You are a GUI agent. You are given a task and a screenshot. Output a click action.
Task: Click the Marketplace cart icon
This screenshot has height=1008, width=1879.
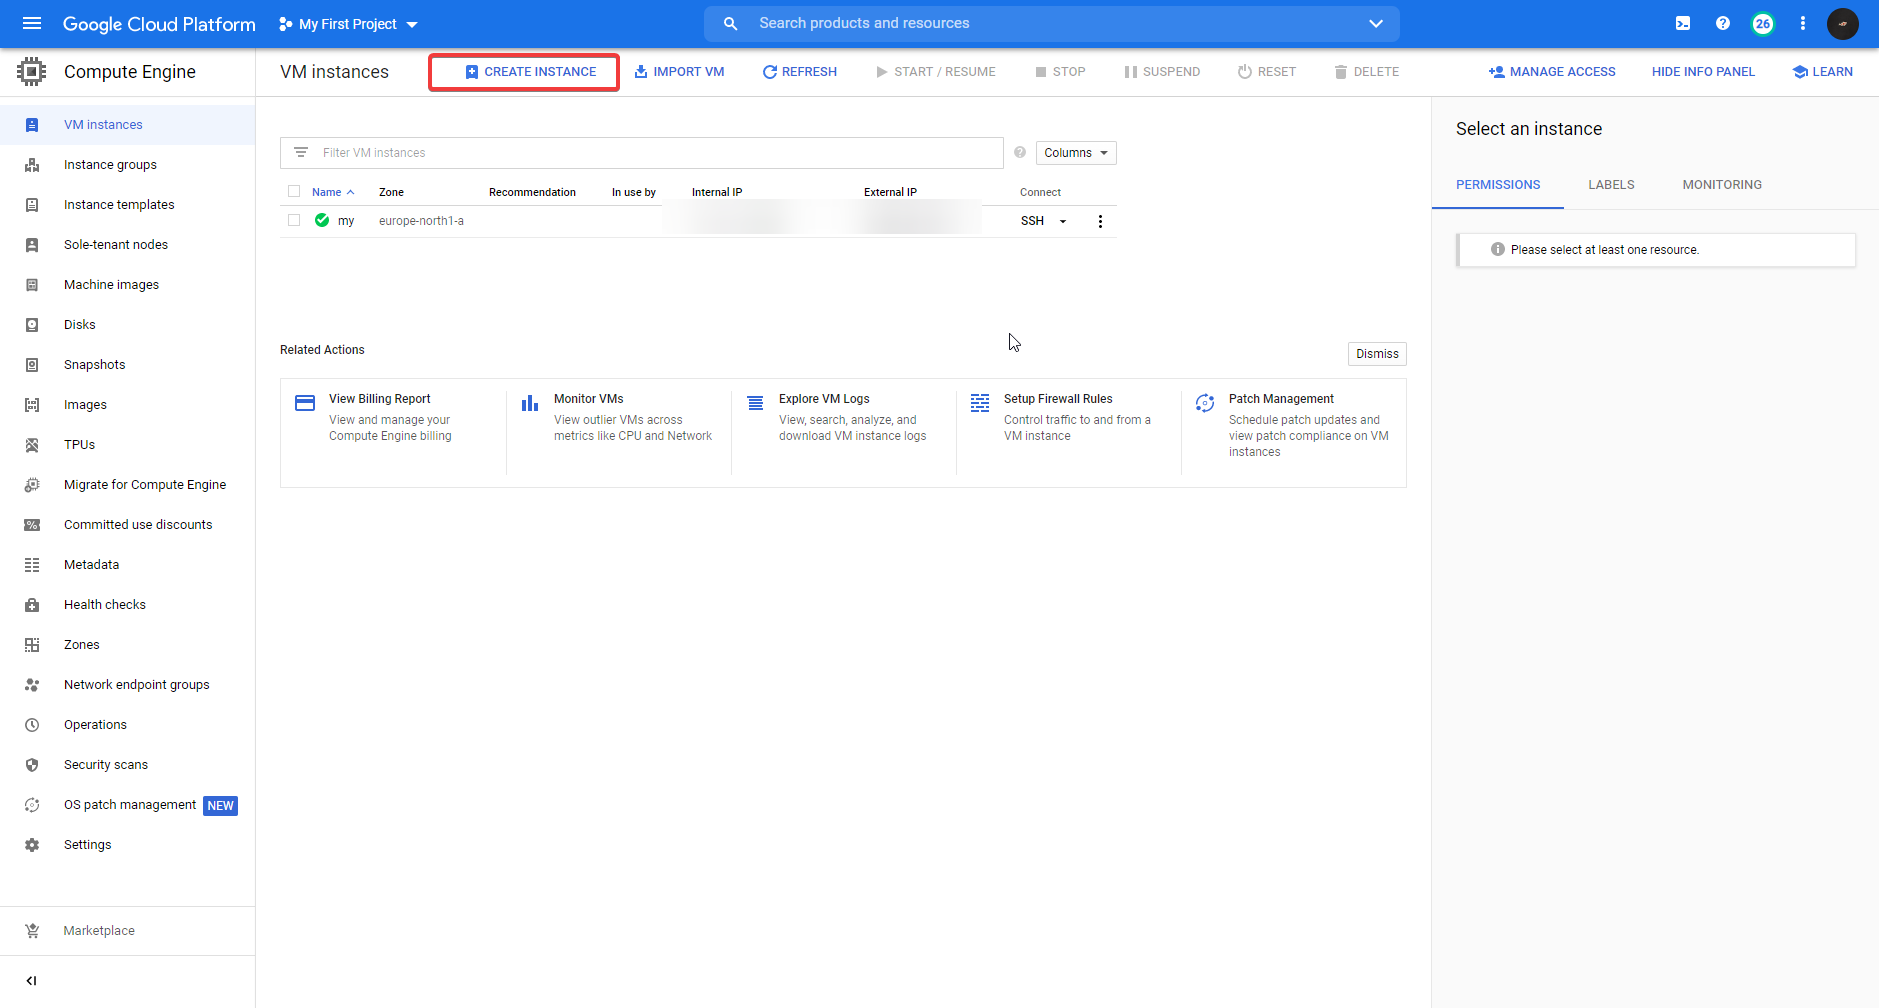[x=32, y=931]
